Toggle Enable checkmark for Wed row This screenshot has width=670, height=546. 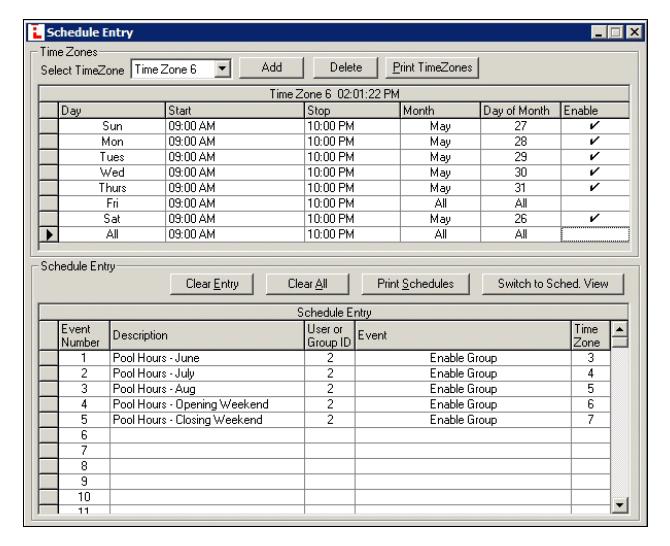pos(595,172)
